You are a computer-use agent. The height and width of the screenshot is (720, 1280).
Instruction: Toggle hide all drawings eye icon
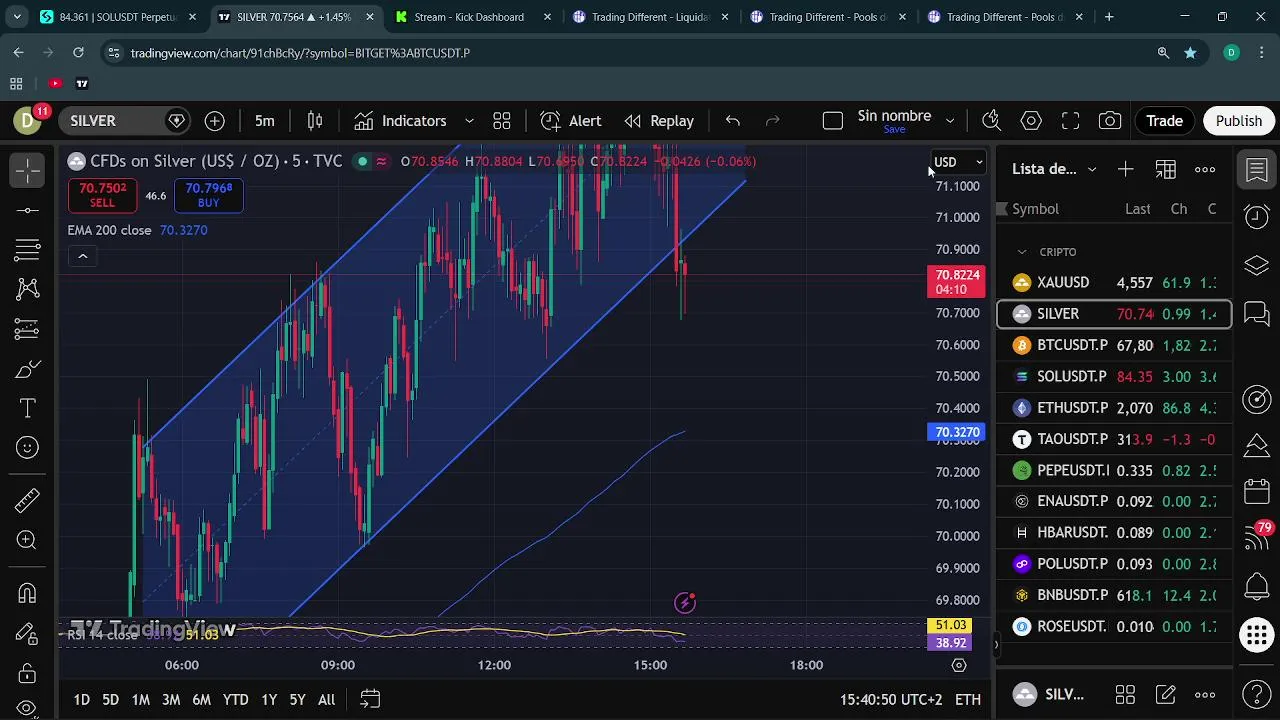(28, 708)
